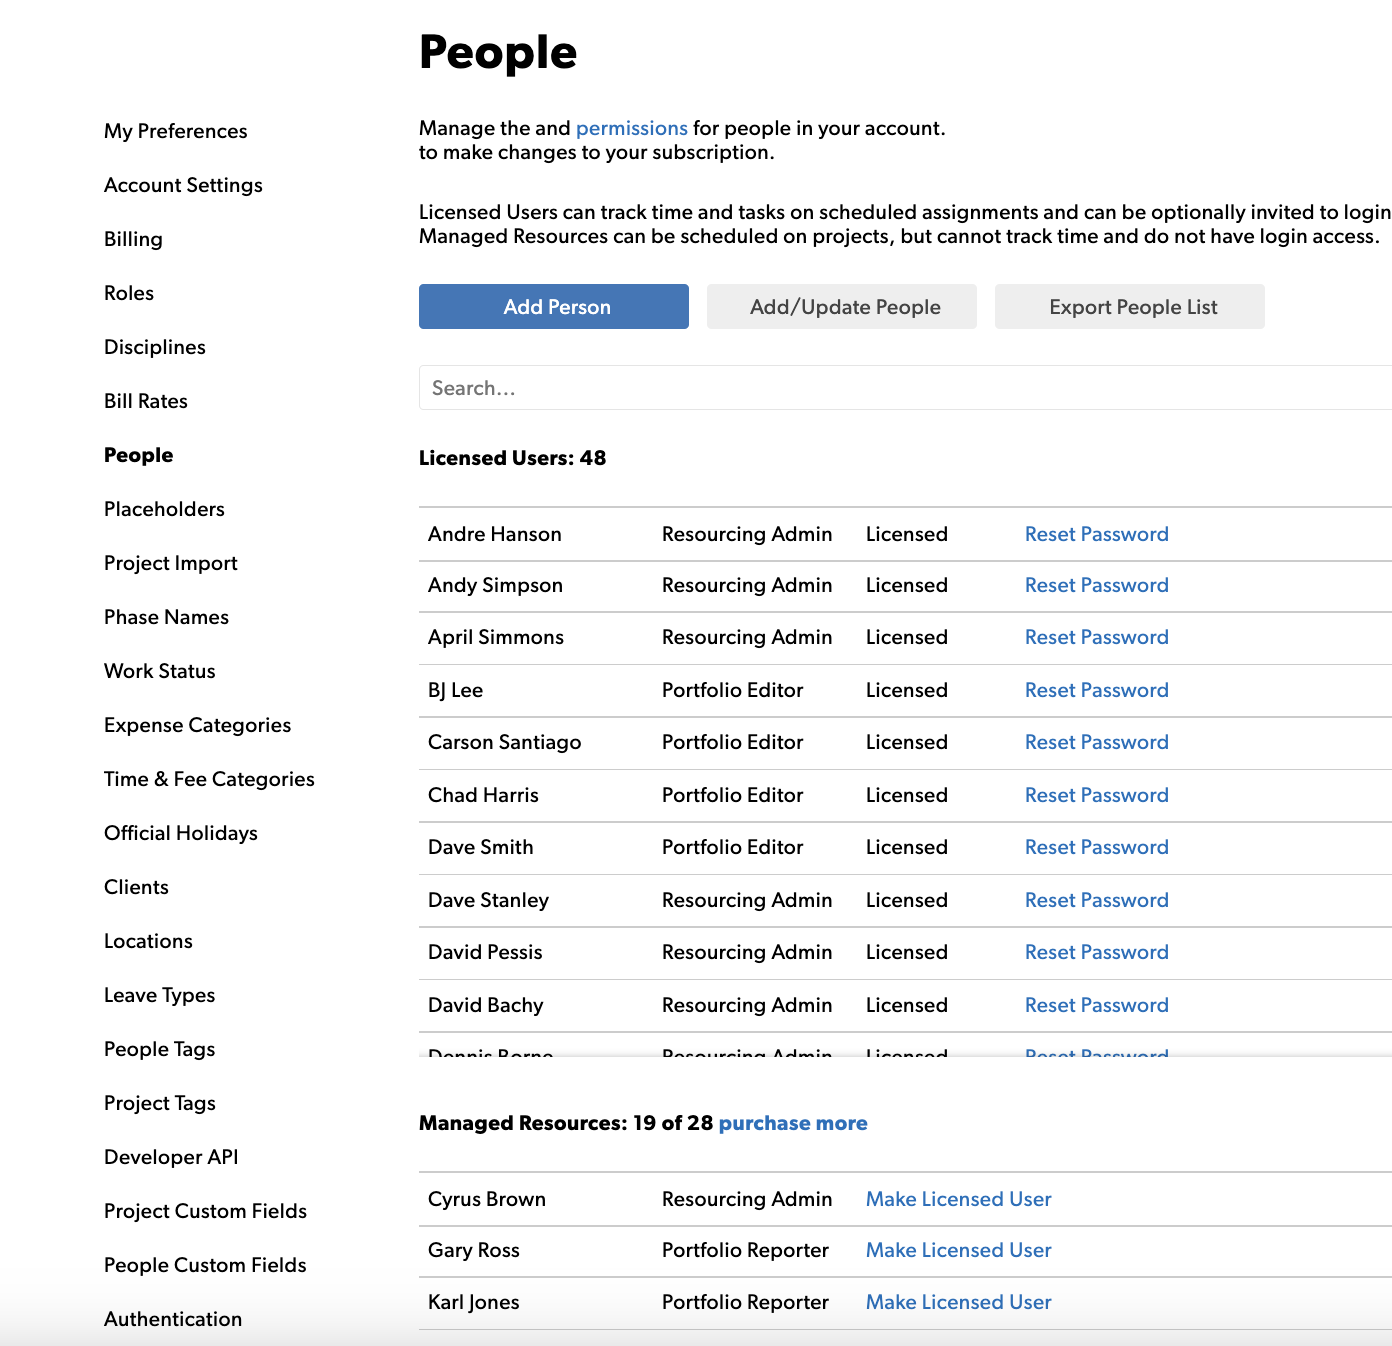Open Official Holidays settings
The image size is (1392, 1346).
pyautogui.click(x=181, y=833)
